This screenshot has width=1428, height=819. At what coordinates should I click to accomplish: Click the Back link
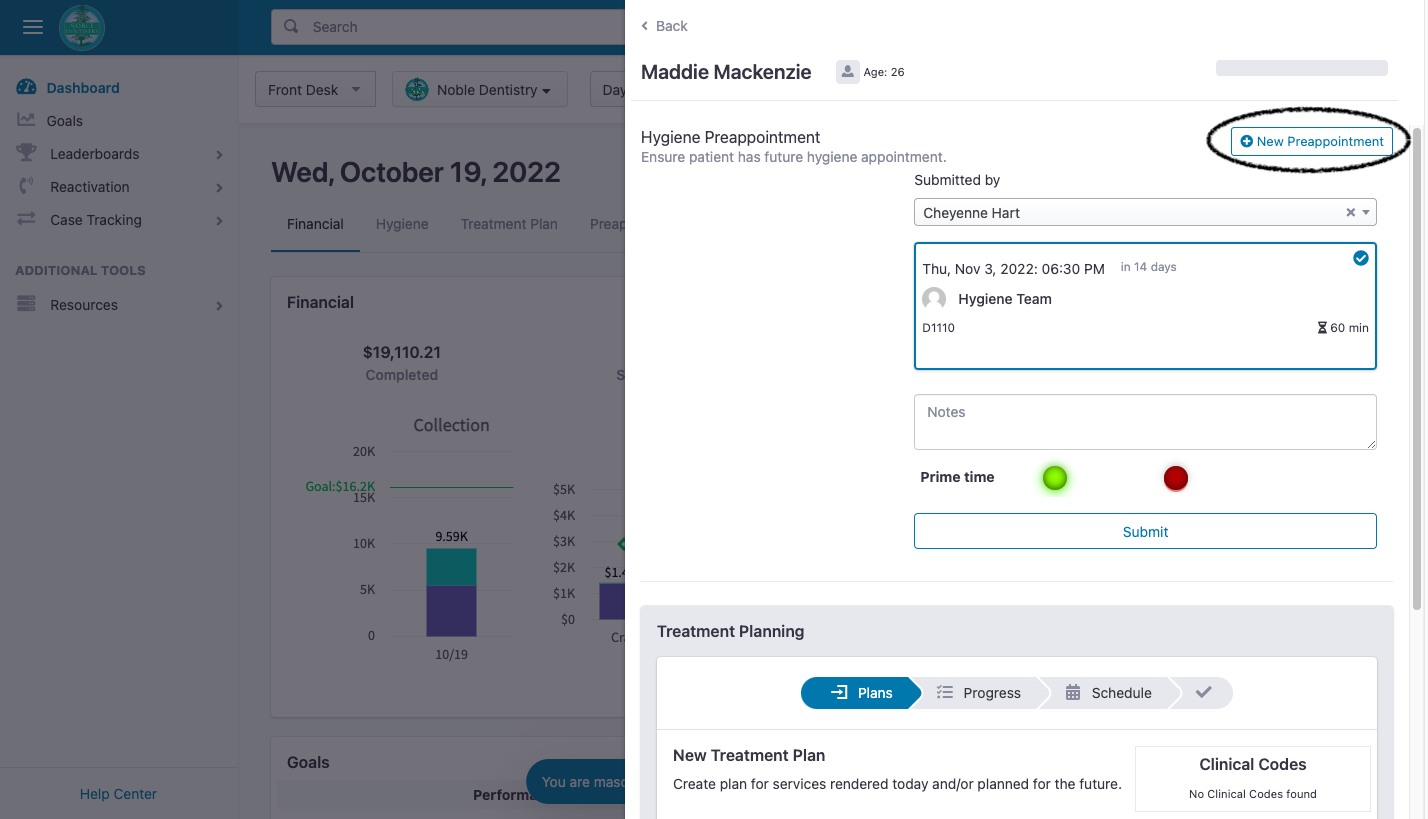pos(664,26)
